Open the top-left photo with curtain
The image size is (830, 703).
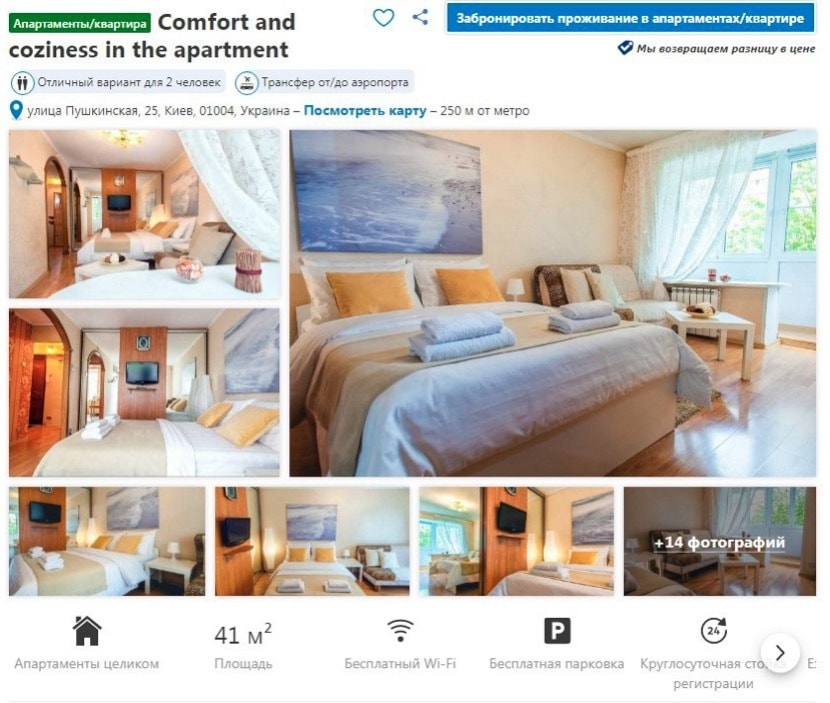[x=144, y=214]
